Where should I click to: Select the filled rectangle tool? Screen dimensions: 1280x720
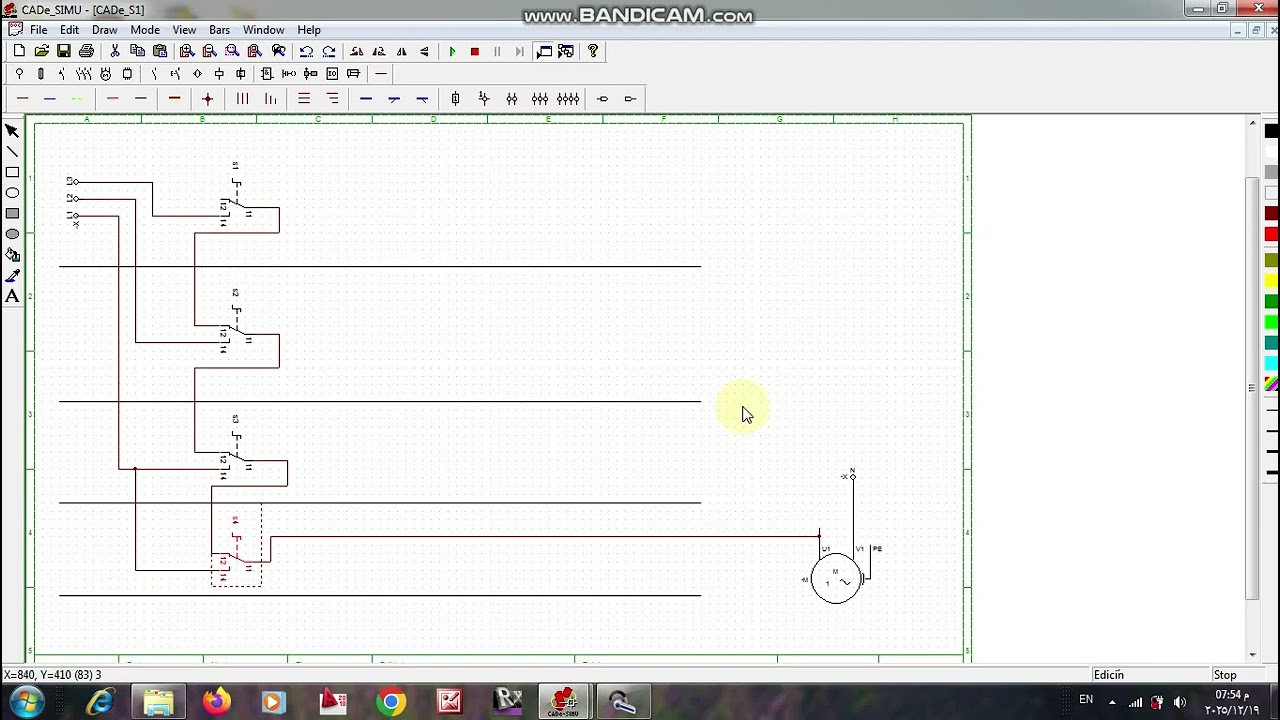click(x=12, y=213)
